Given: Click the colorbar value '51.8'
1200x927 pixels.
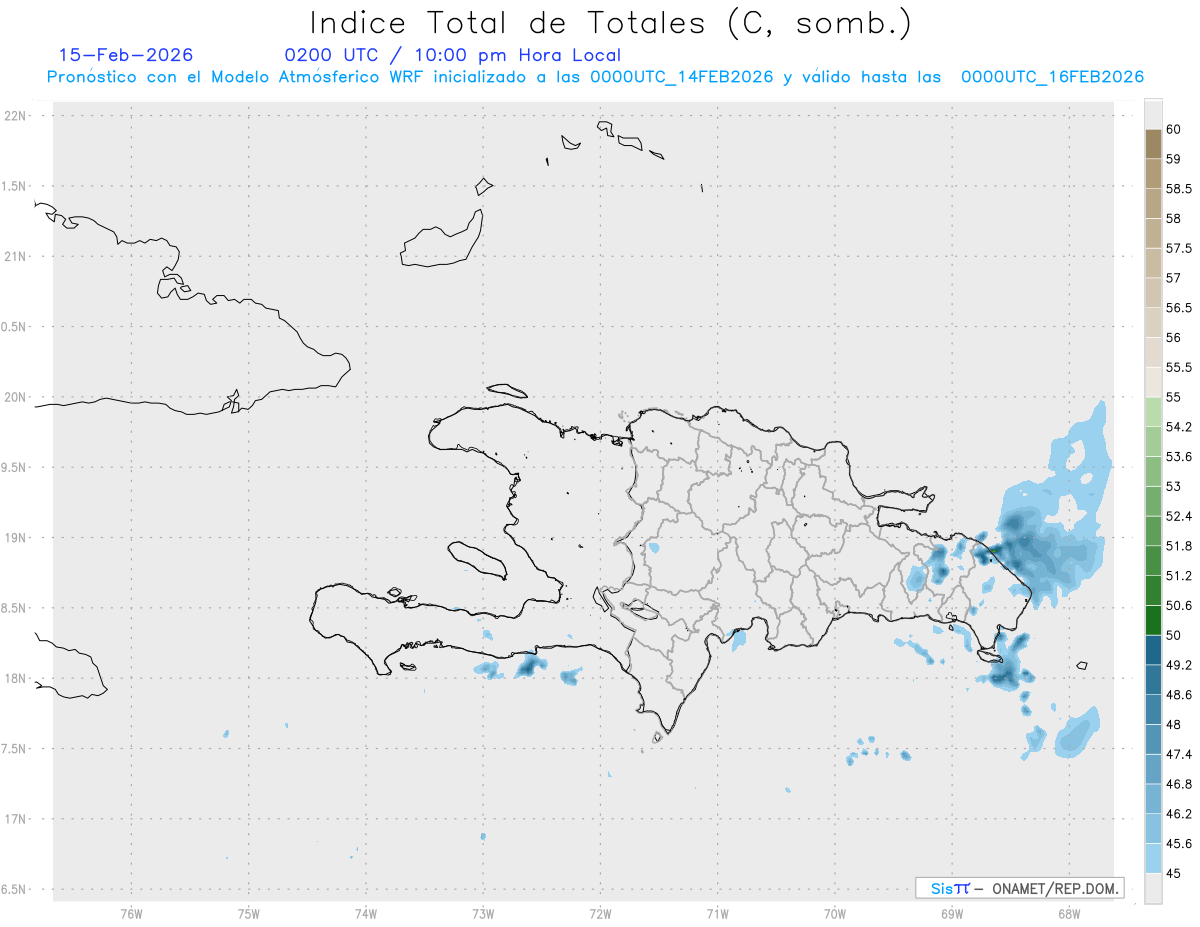Looking at the screenshot, I should 1179,546.
